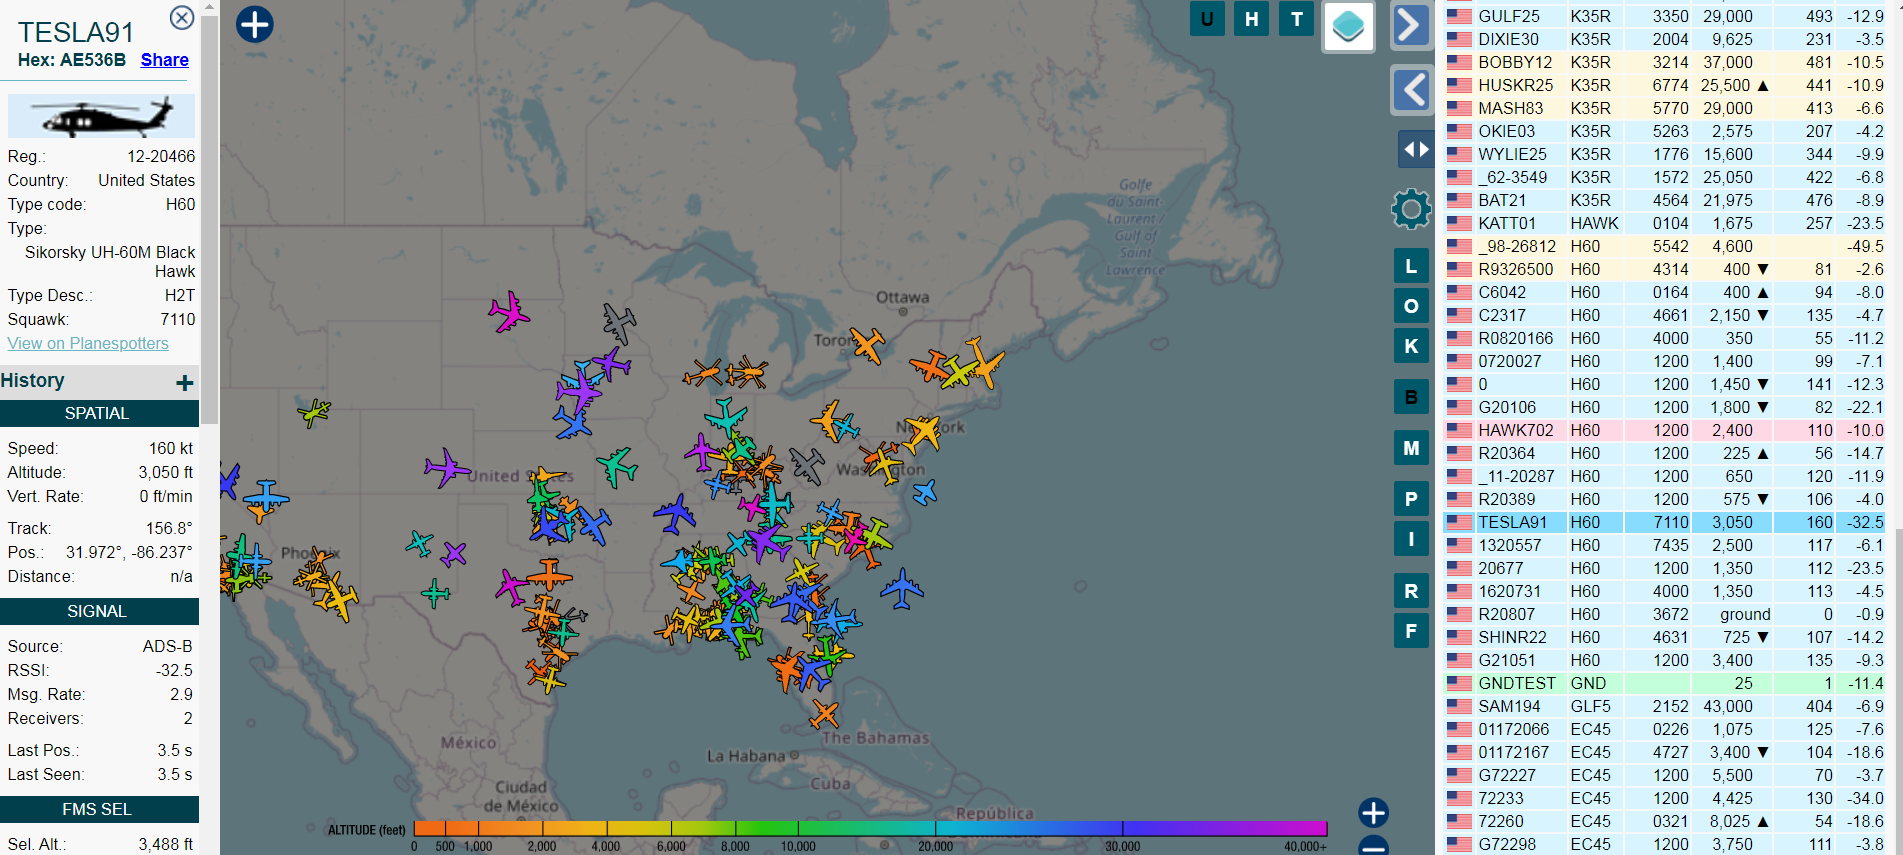Toggle the U button above the map
The width and height of the screenshot is (1903, 855).
(x=1207, y=19)
